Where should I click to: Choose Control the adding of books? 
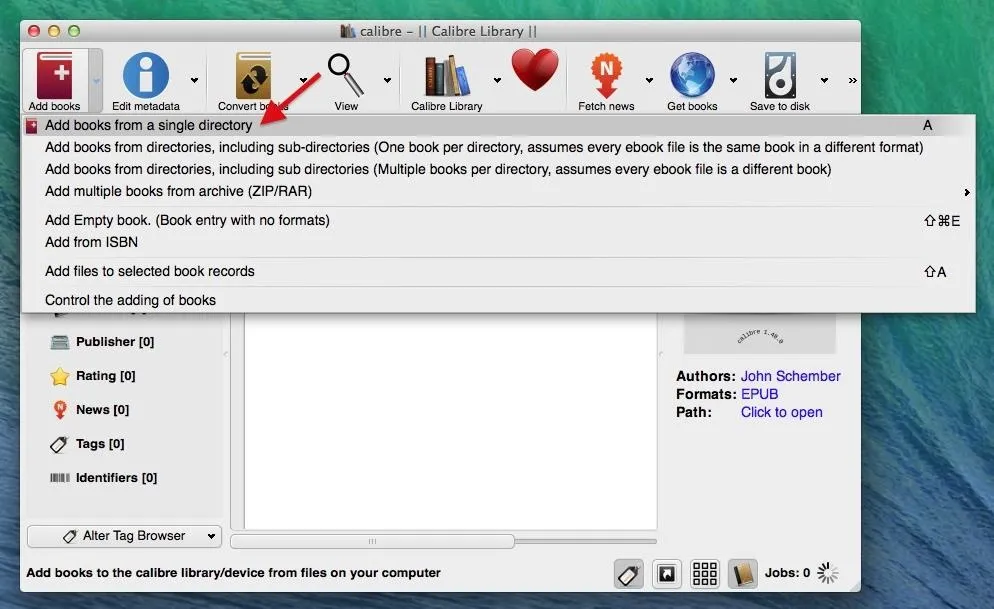point(498,300)
